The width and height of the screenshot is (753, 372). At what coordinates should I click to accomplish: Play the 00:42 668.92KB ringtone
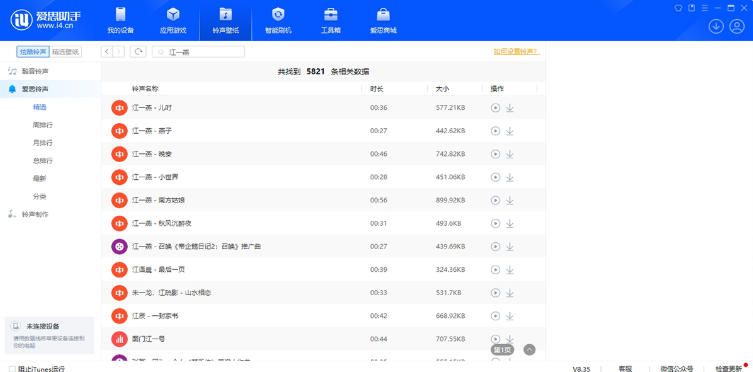[495, 316]
